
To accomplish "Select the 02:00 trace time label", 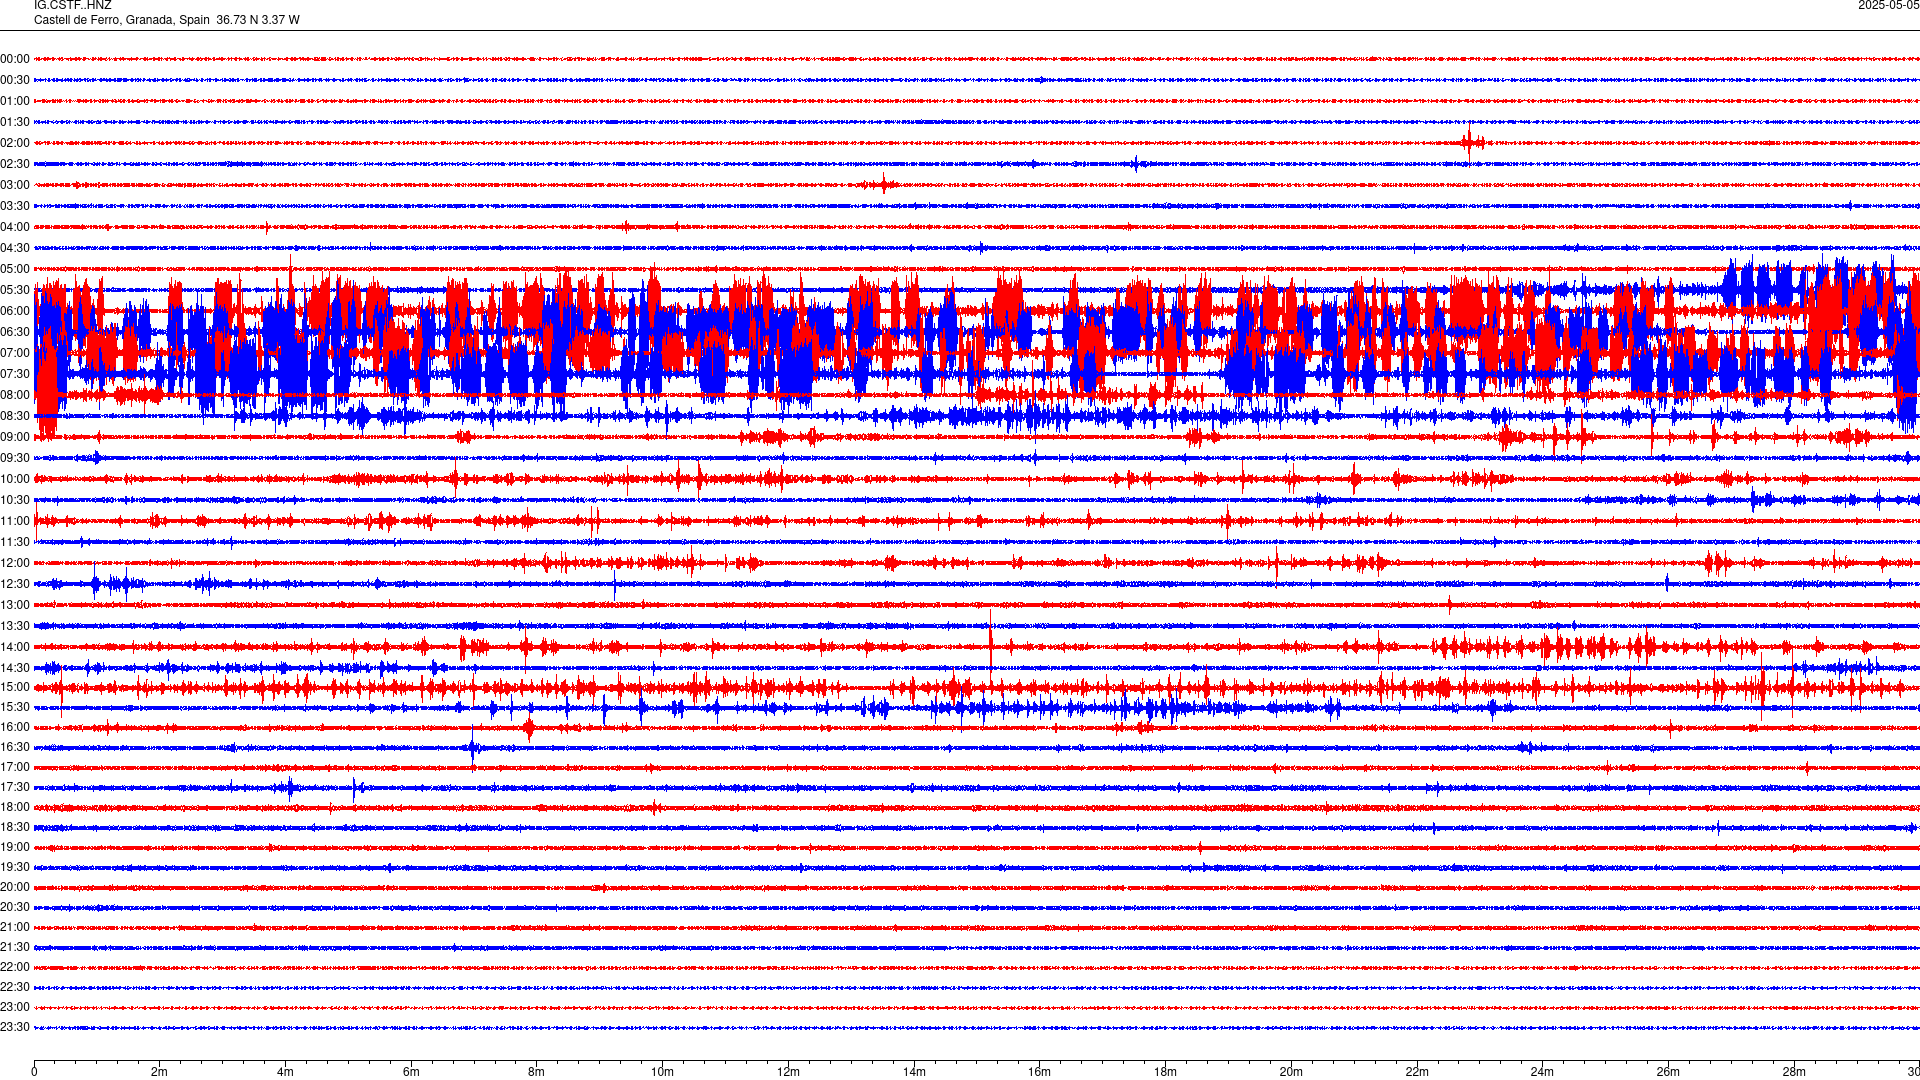I will tap(15, 143).
